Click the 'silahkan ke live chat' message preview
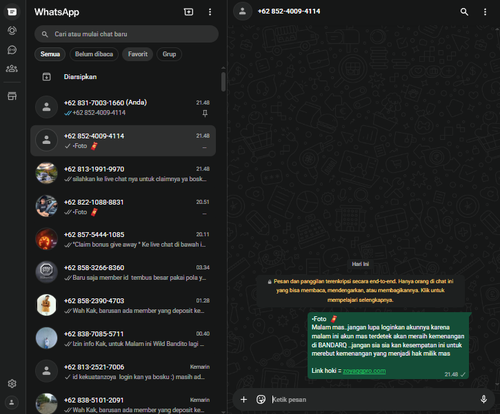 [139, 179]
